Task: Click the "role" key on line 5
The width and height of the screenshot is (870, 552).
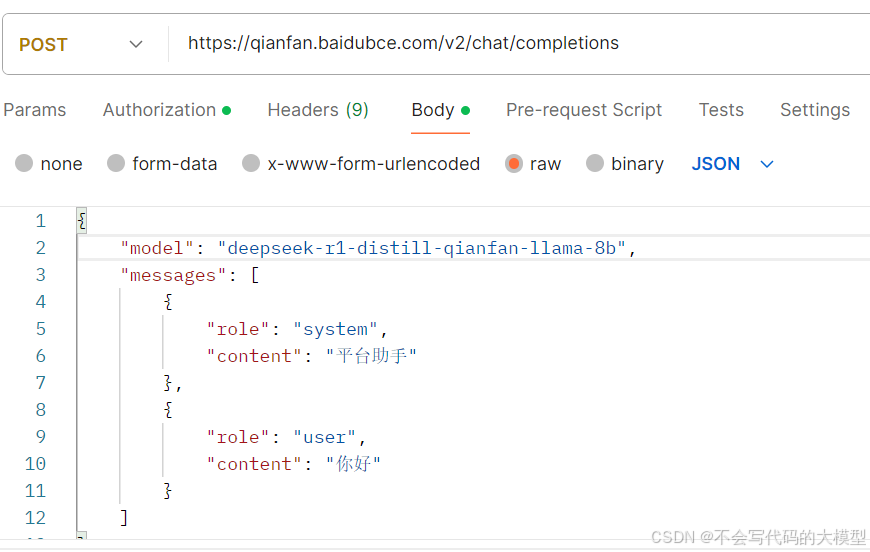Action: [238, 329]
